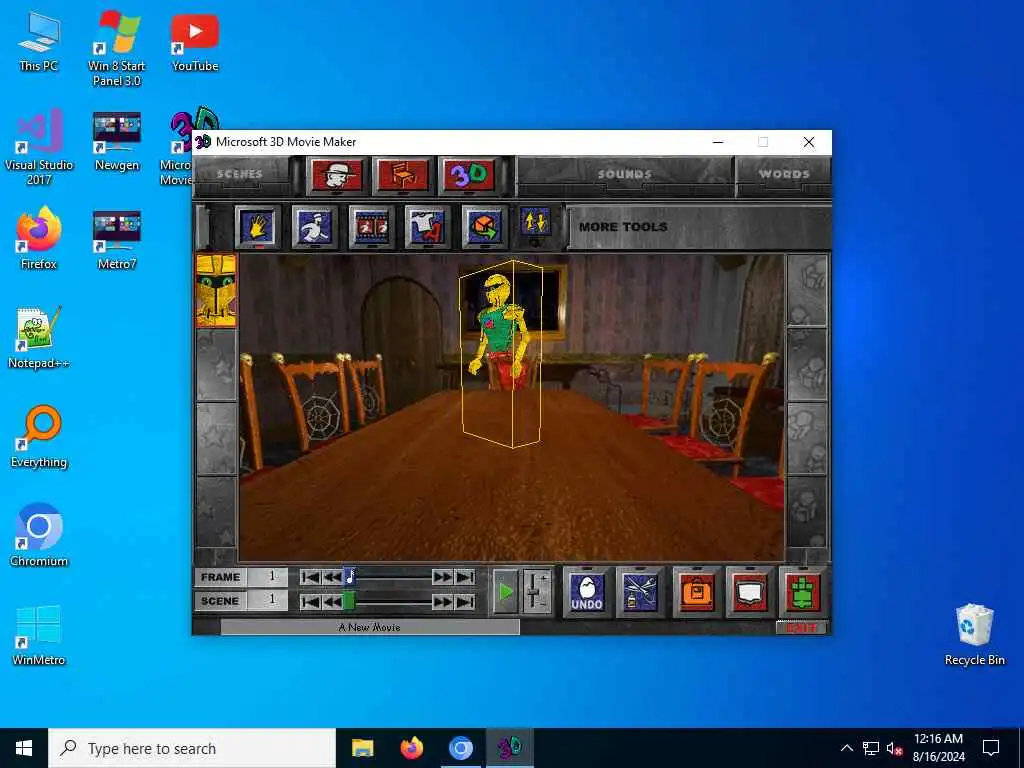Open Chromium from the taskbar
1024x768 pixels.
click(x=460, y=748)
